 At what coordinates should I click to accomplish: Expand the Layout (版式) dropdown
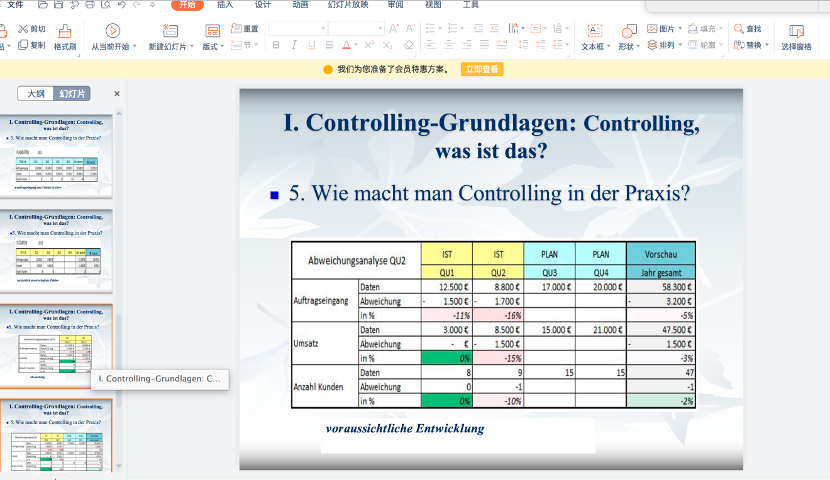pos(212,46)
